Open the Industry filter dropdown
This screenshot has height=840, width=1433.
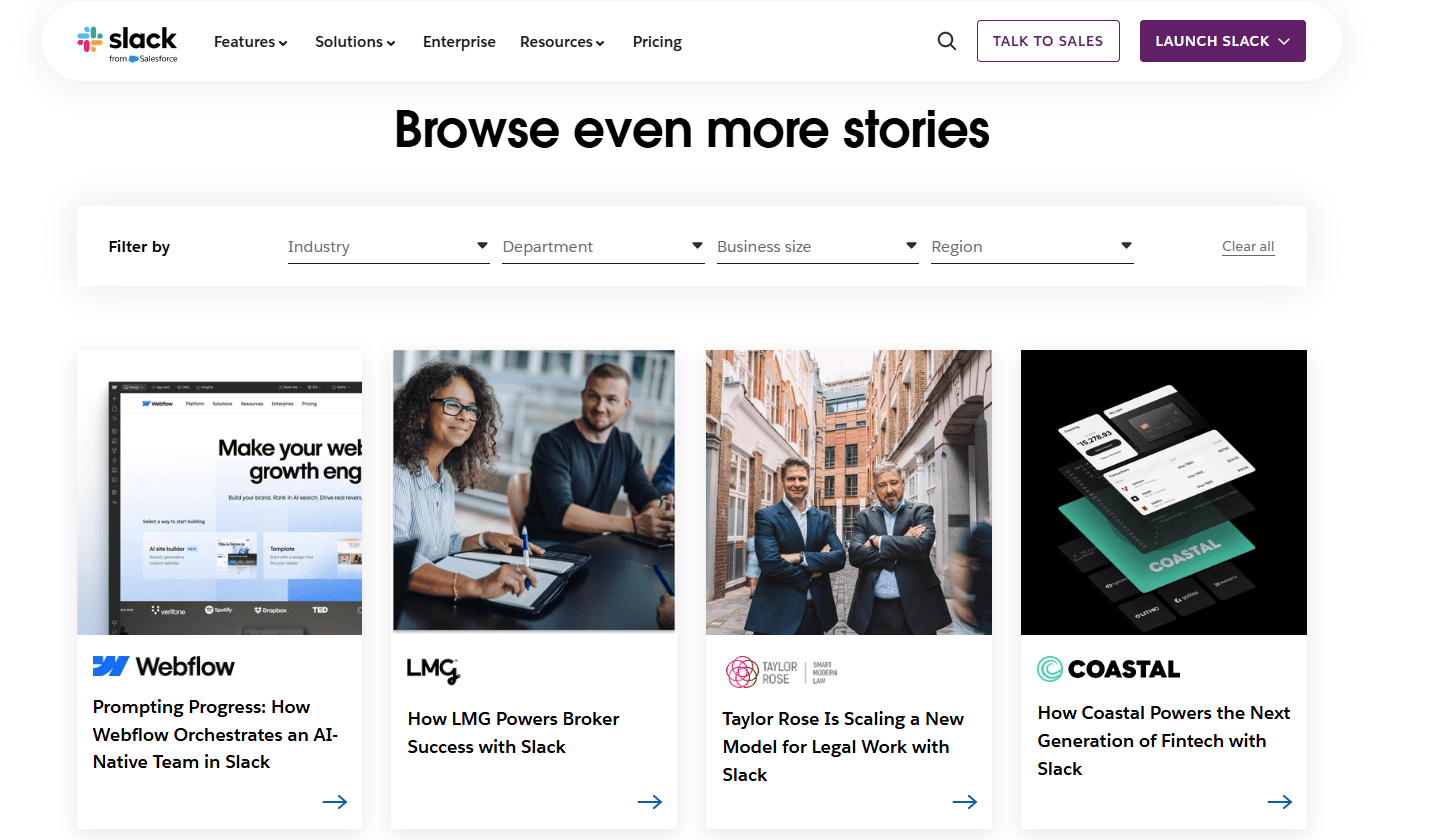coord(389,247)
